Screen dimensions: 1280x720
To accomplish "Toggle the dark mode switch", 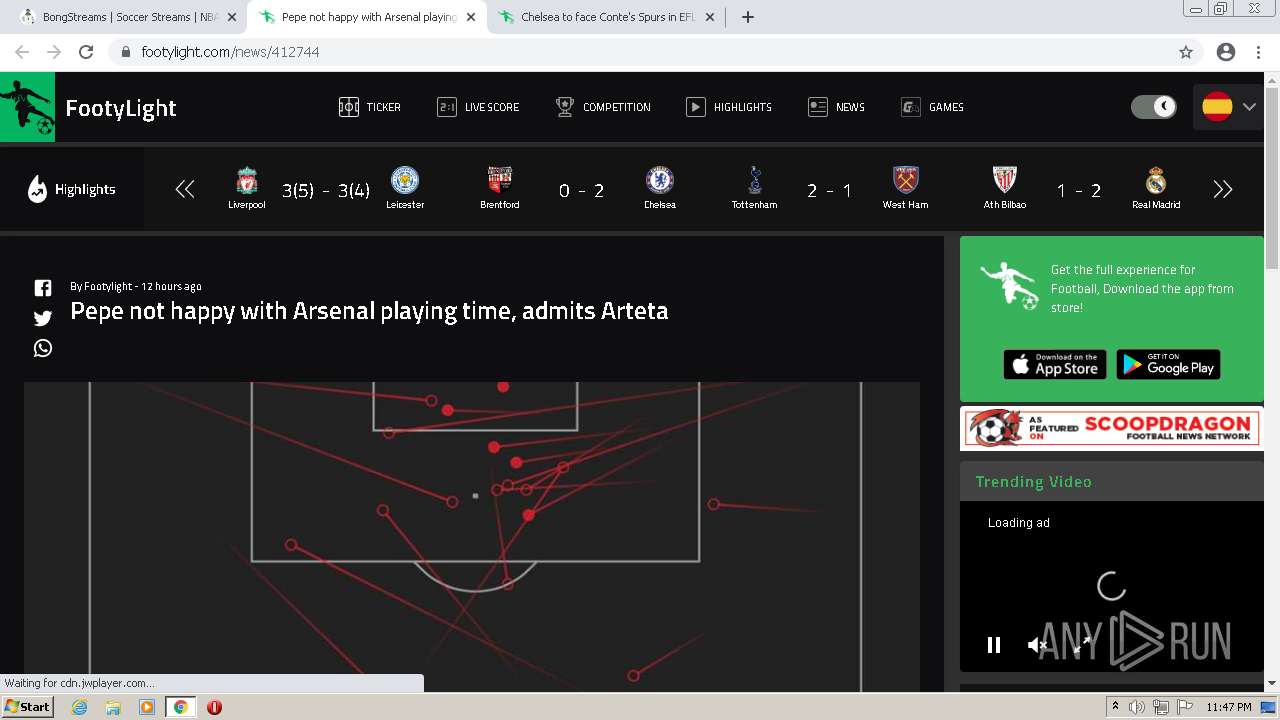I will (x=1154, y=107).
